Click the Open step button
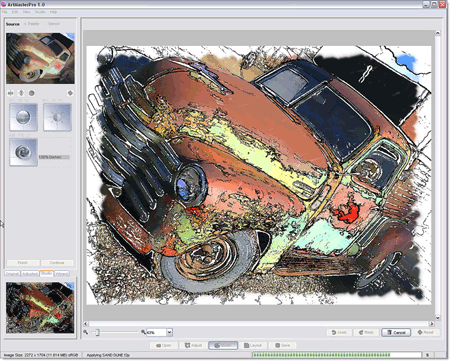The height and width of the screenshot is (361, 450). 164,345
